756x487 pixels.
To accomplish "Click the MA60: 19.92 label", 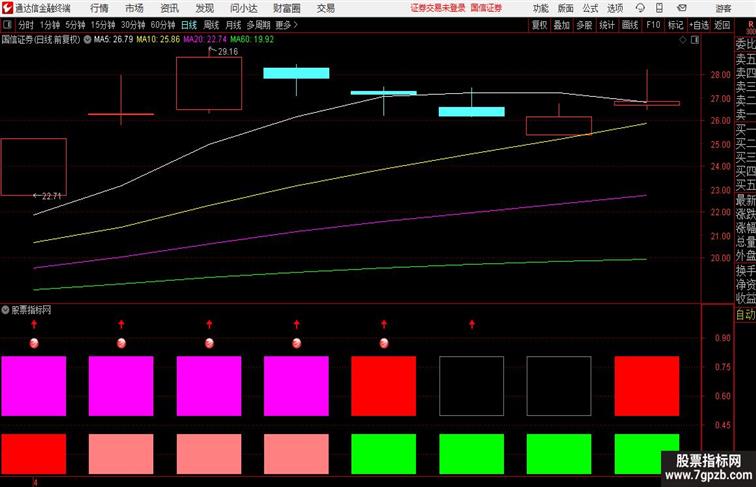I will pyautogui.click(x=252, y=40).
